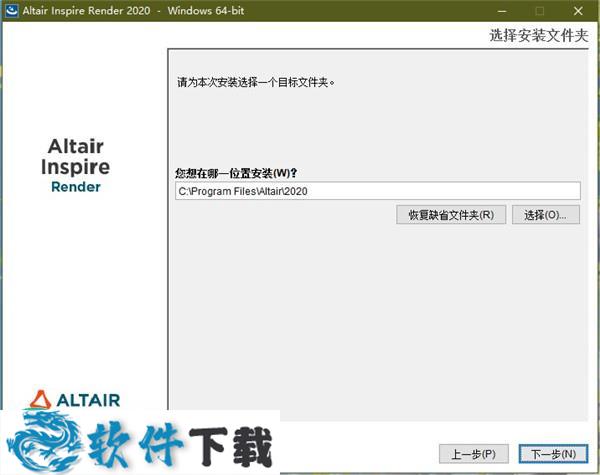This screenshot has height=475, width=600.
Task: Maximize the installer window
Action: 540,11
